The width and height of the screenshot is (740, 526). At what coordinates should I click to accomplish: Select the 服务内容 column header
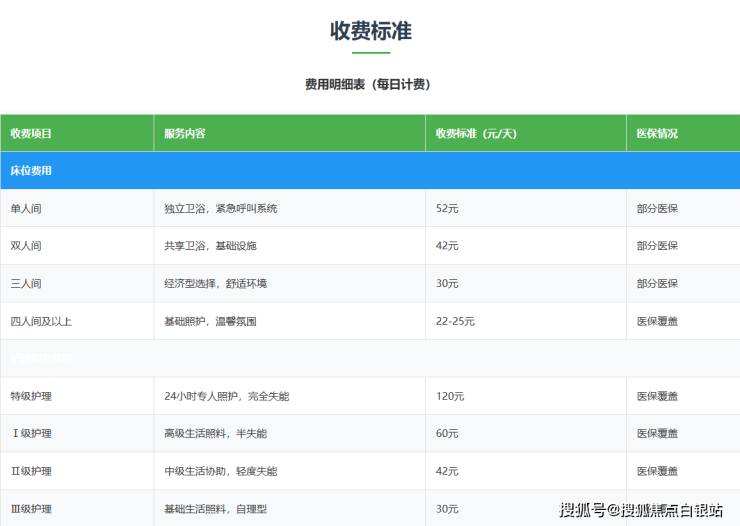click(184, 133)
